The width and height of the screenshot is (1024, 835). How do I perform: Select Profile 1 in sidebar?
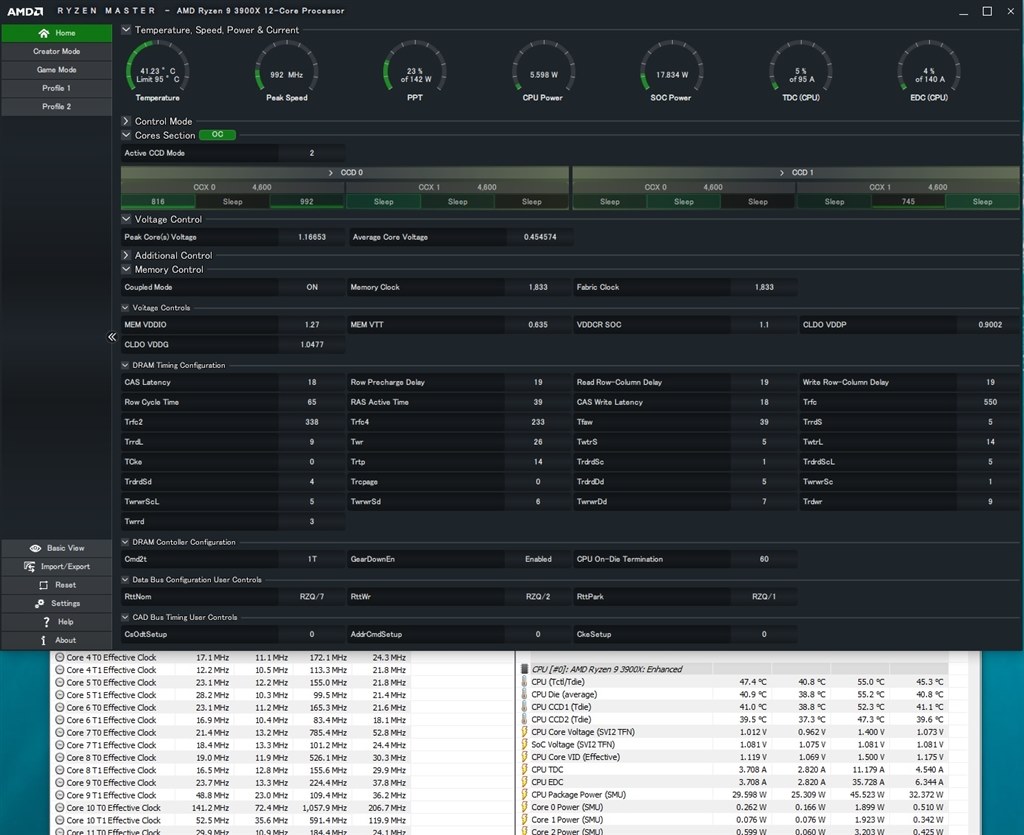(56, 88)
